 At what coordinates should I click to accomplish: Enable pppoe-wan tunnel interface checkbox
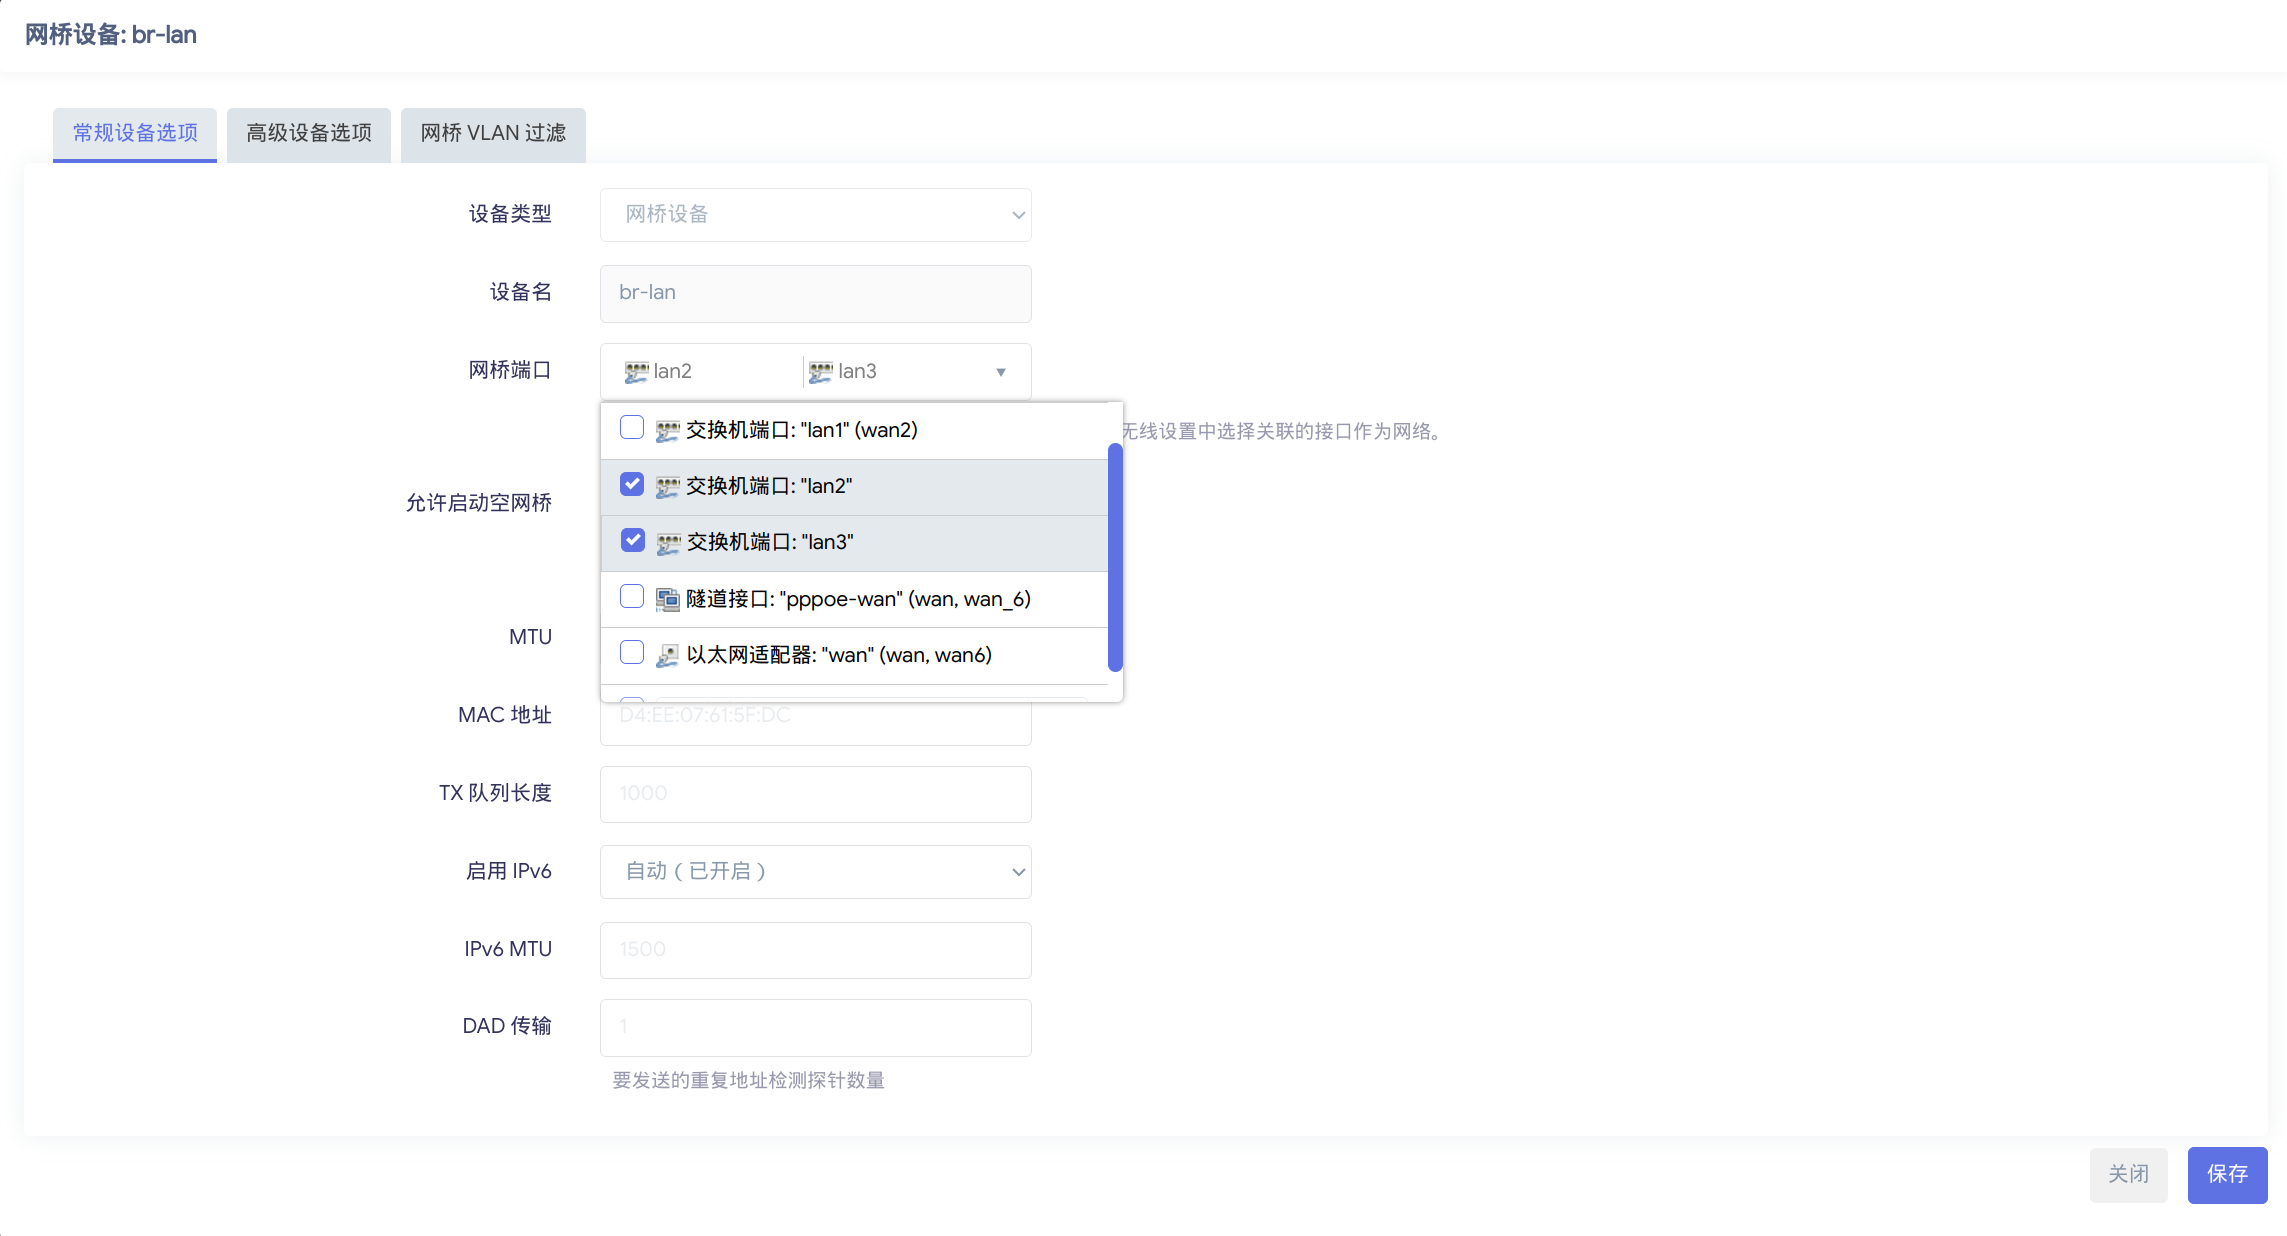[632, 597]
